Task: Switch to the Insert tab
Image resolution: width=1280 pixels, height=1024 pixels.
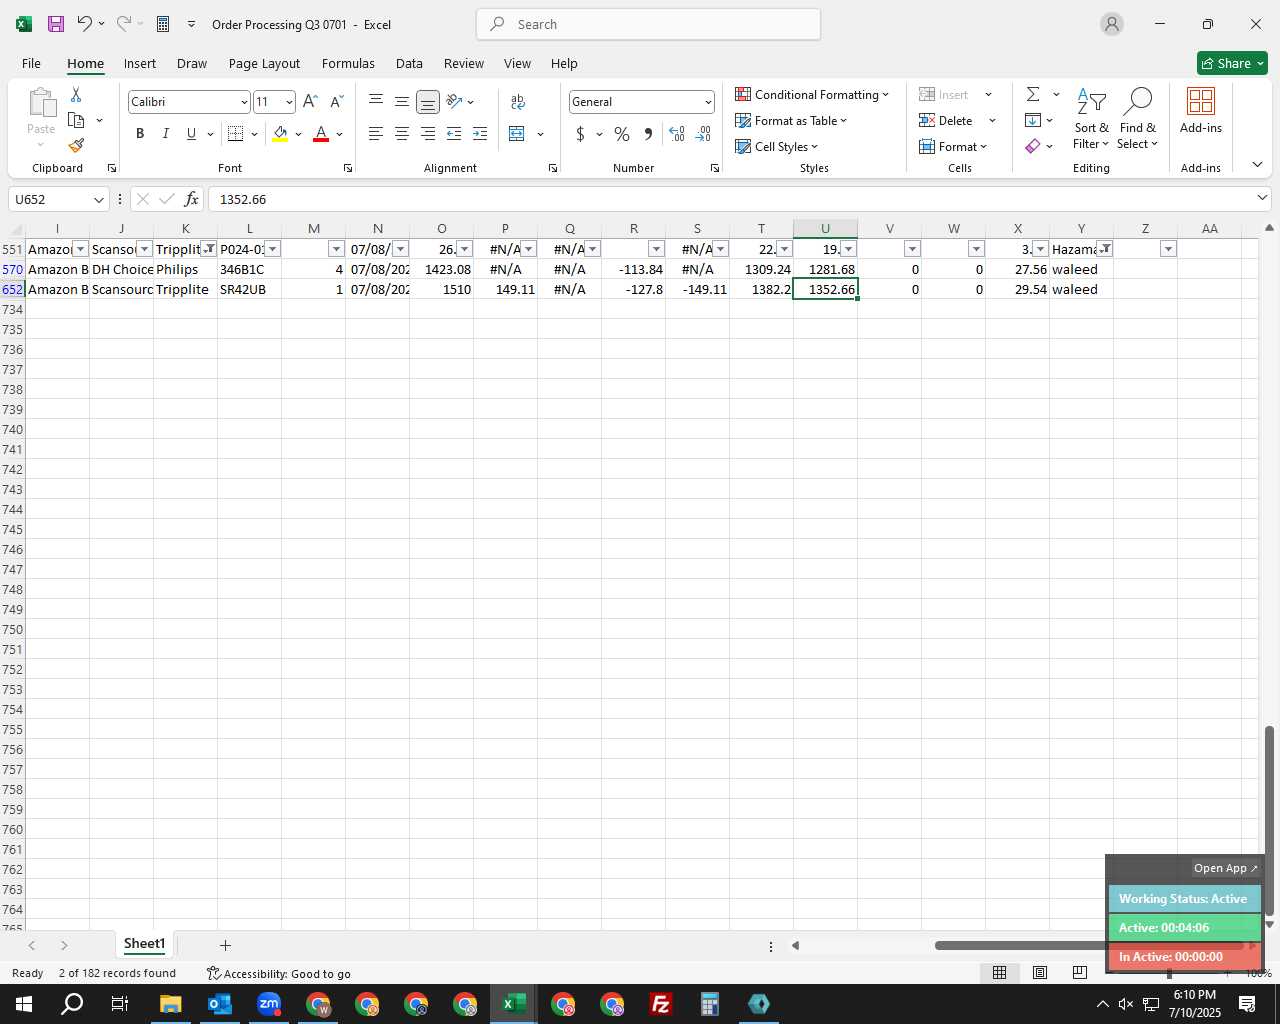Action: [x=140, y=63]
